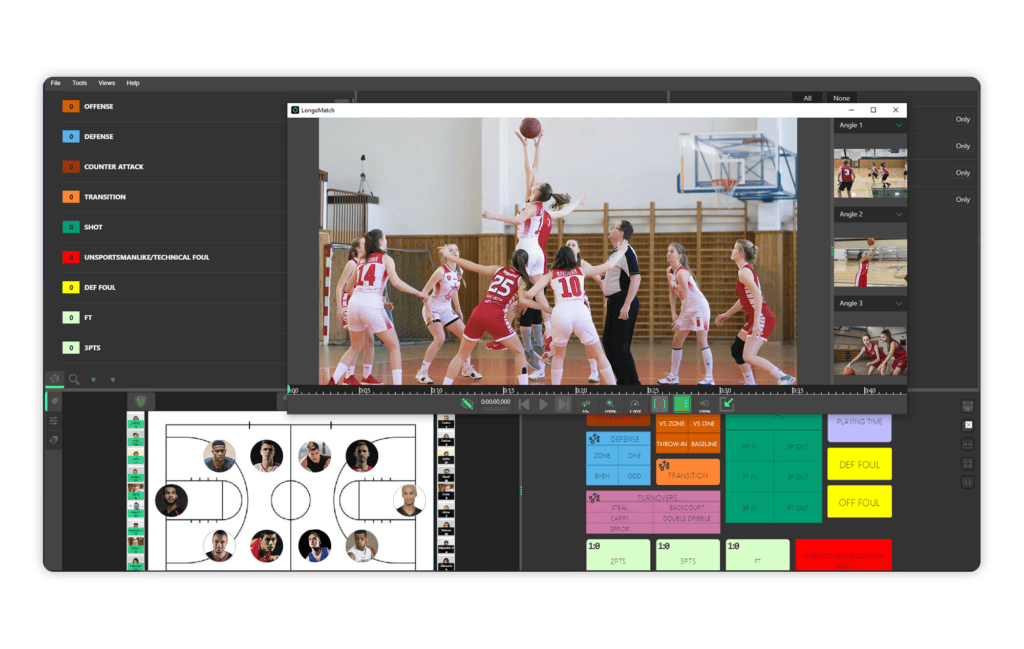Click the detach video arrow icon
The image size is (1024, 649).
[x=728, y=404]
